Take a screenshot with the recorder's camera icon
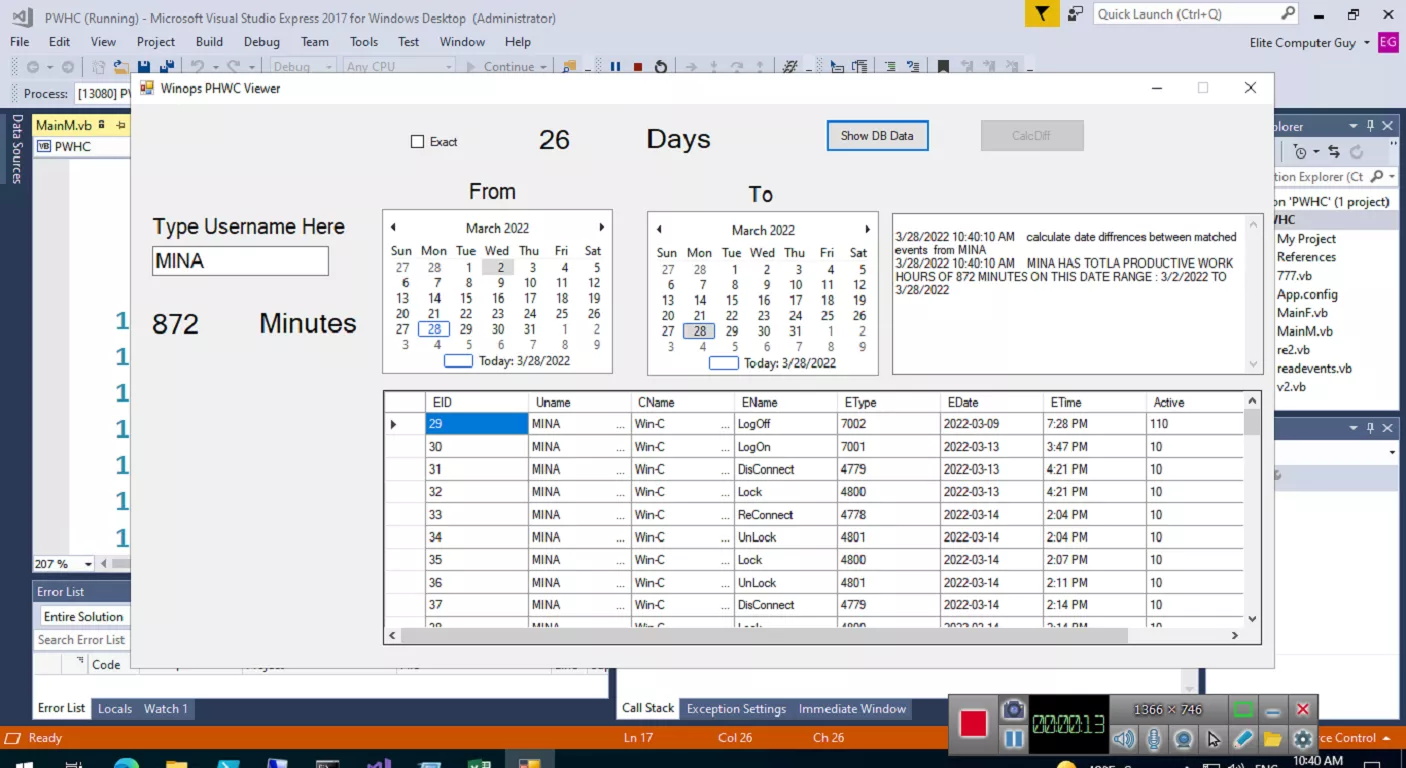Image resolution: width=1406 pixels, height=768 pixels. click(1013, 709)
